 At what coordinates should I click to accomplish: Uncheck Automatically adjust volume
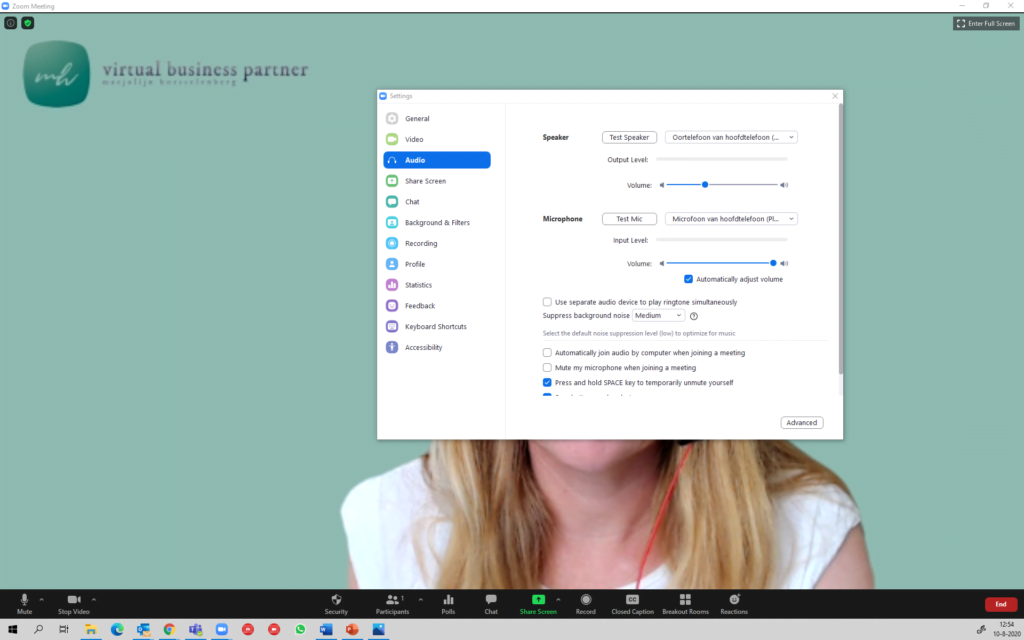tap(688, 279)
